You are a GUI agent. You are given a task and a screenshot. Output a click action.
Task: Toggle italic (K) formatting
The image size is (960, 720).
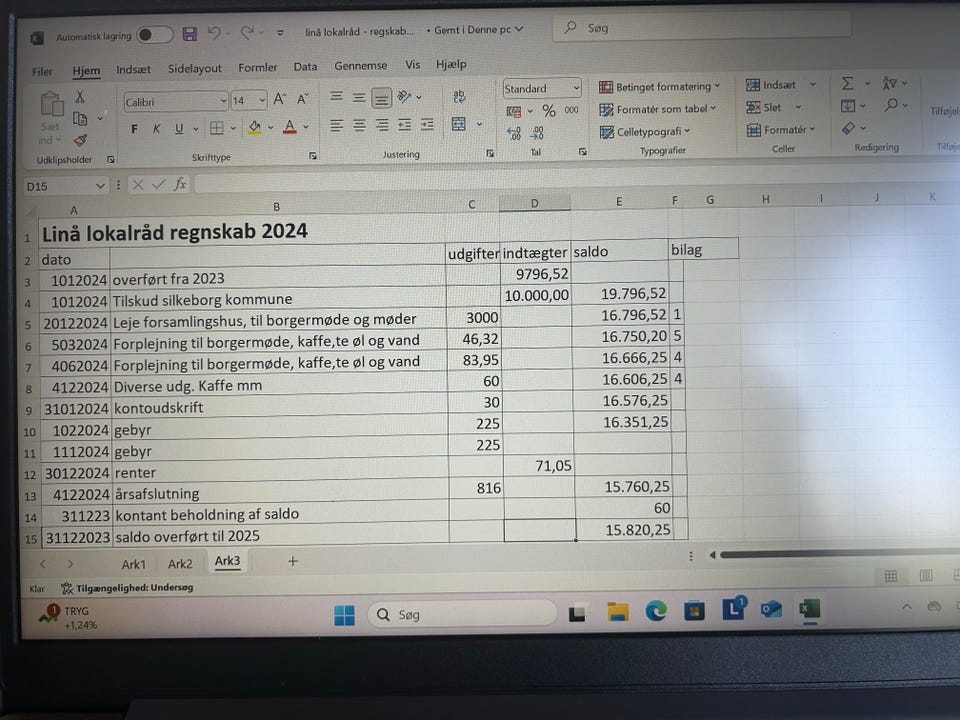pyautogui.click(x=157, y=129)
